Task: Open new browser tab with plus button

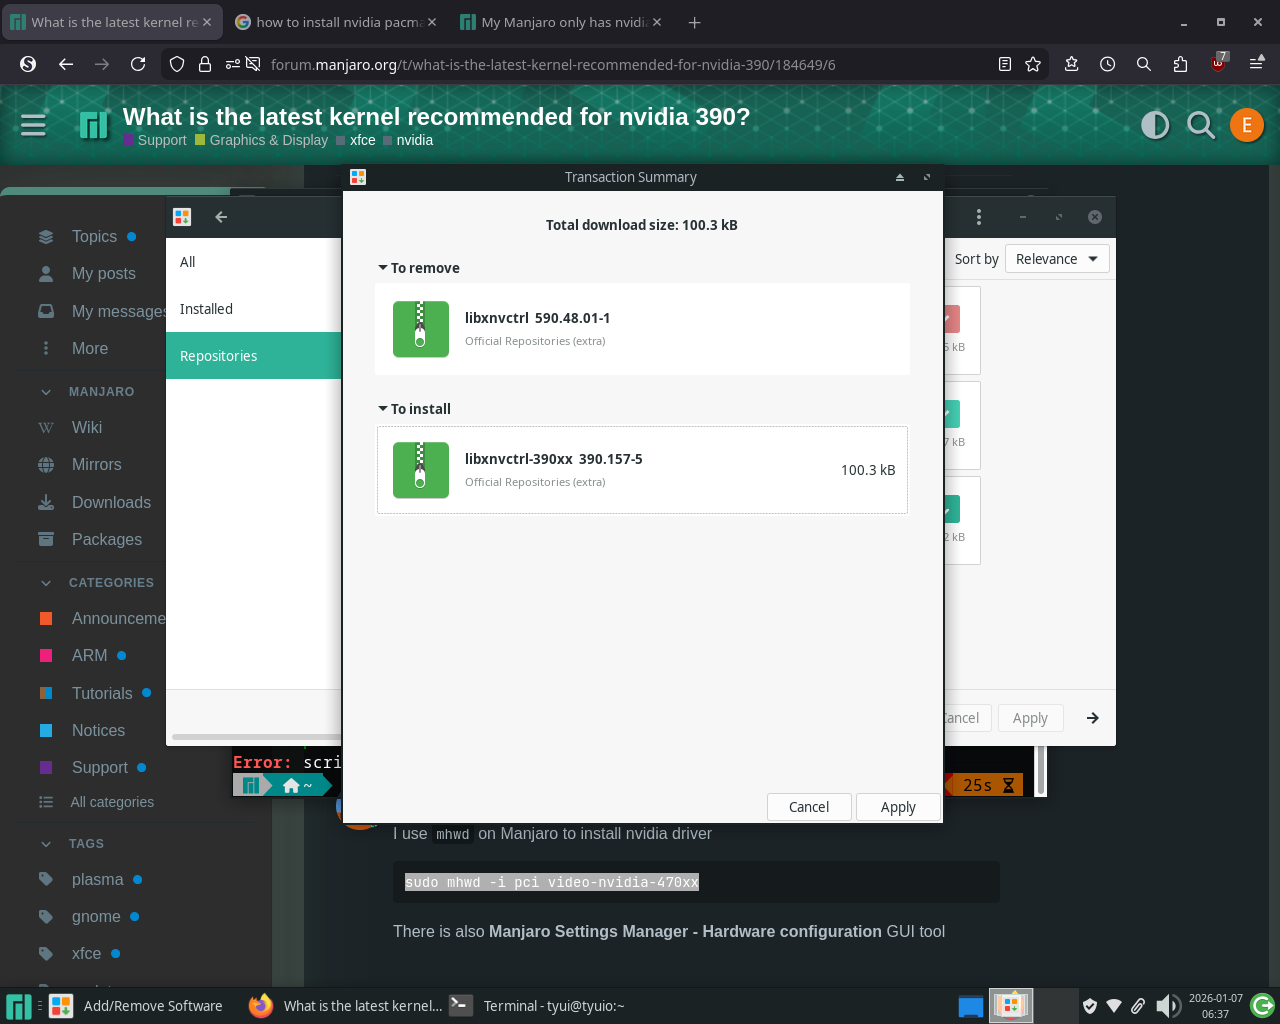Action: click(x=694, y=22)
